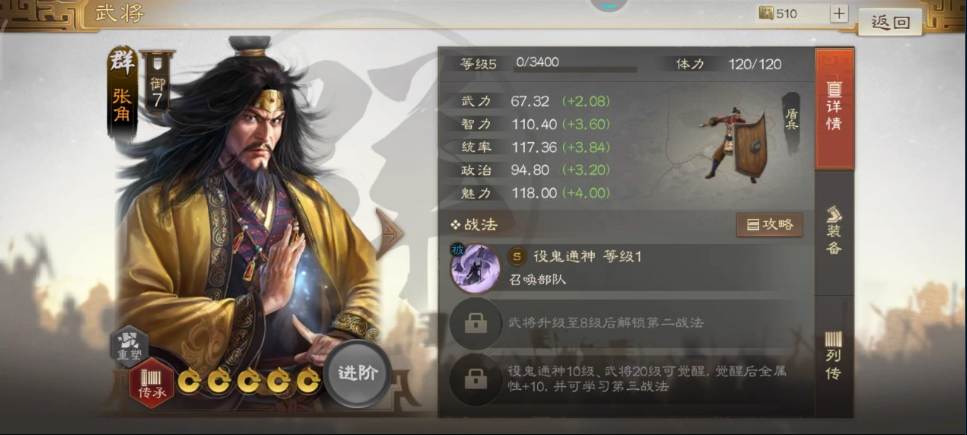Image resolution: width=967 pixels, height=435 pixels.
Task: Click the plus icon beside 510 currency
Action: pos(839,14)
